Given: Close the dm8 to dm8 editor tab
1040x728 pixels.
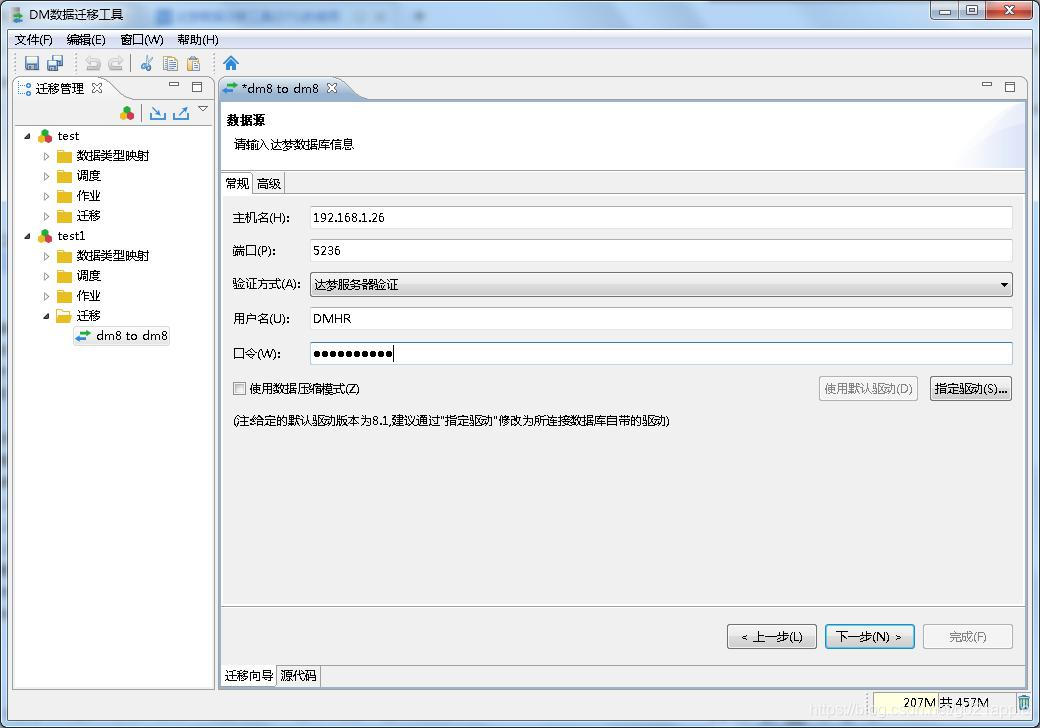Looking at the screenshot, I should [332, 88].
